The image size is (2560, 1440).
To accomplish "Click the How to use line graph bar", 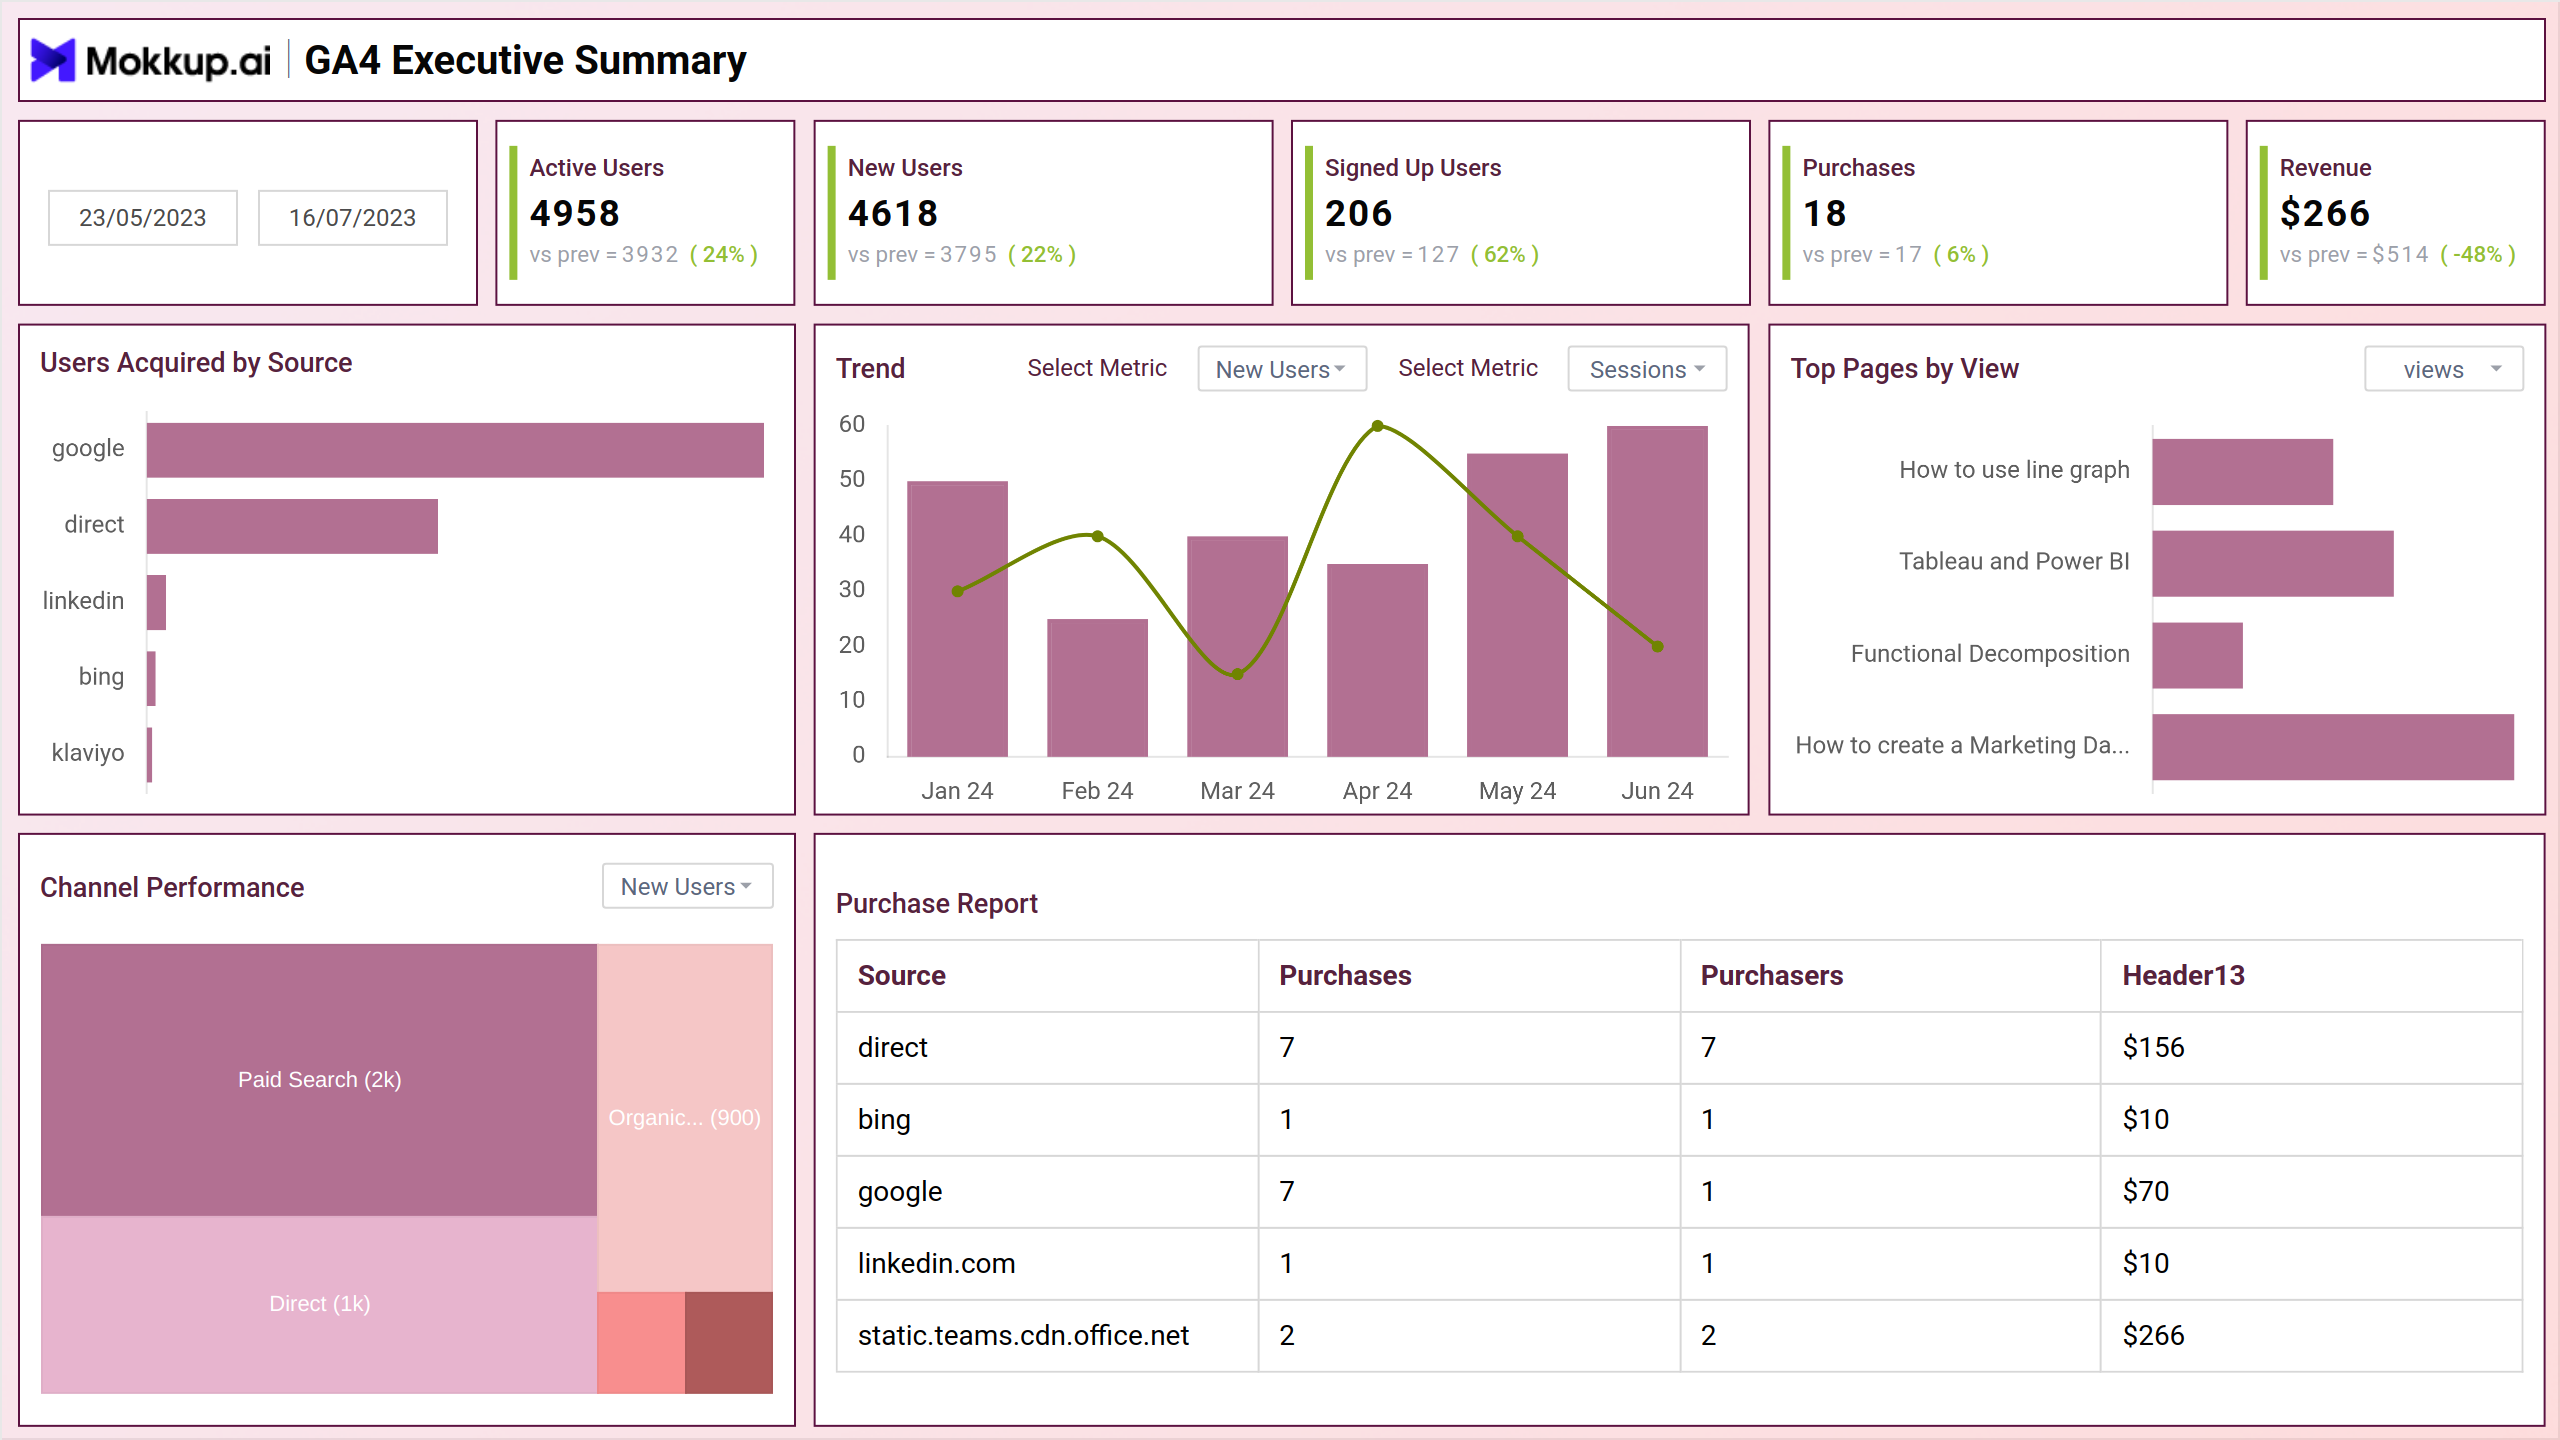I will coord(2242,472).
